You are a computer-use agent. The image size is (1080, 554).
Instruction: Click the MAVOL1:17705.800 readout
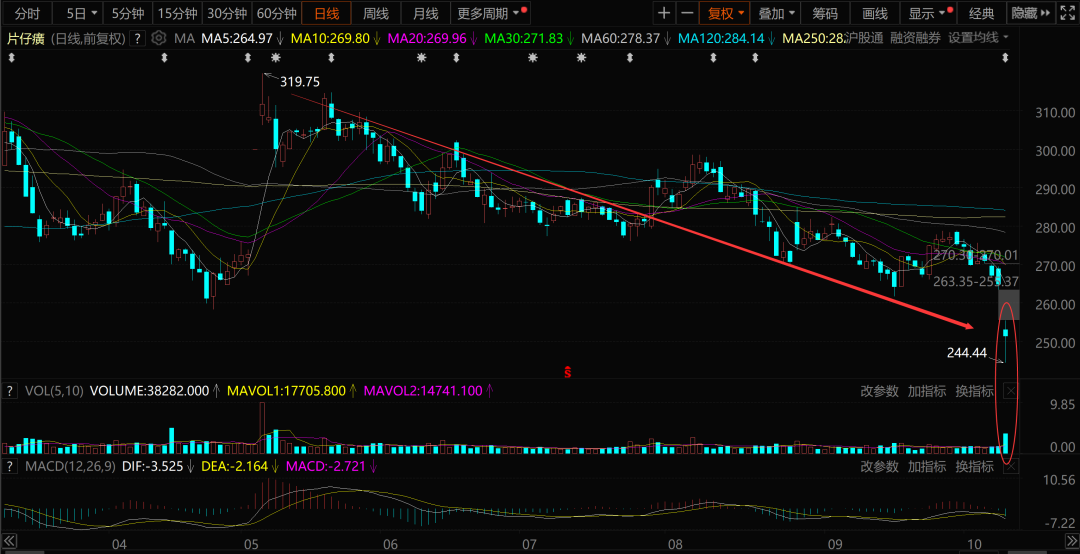(x=286, y=391)
